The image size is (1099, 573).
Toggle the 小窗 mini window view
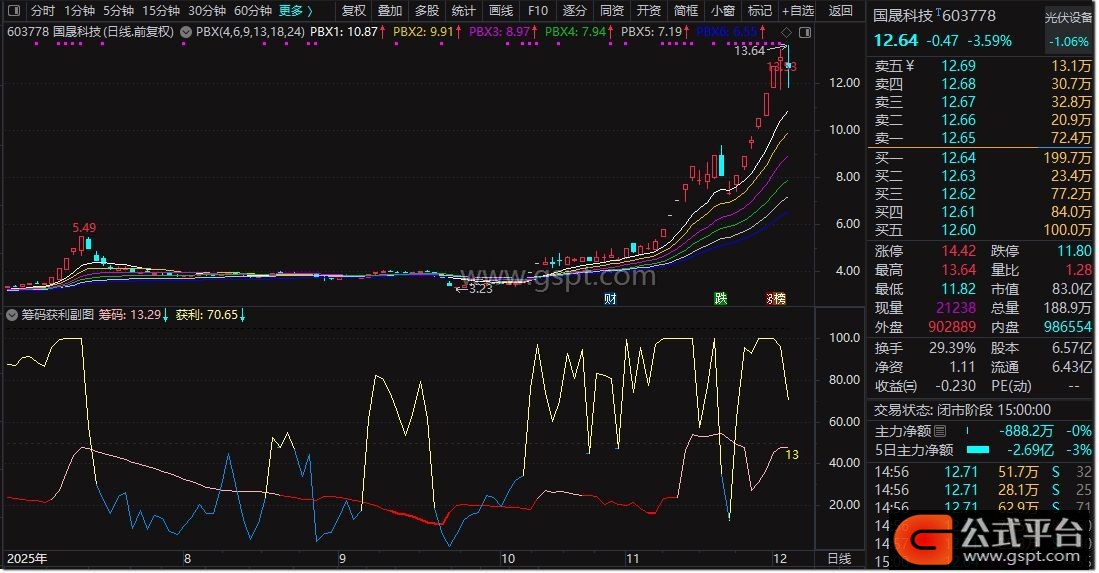tap(721, 11)
